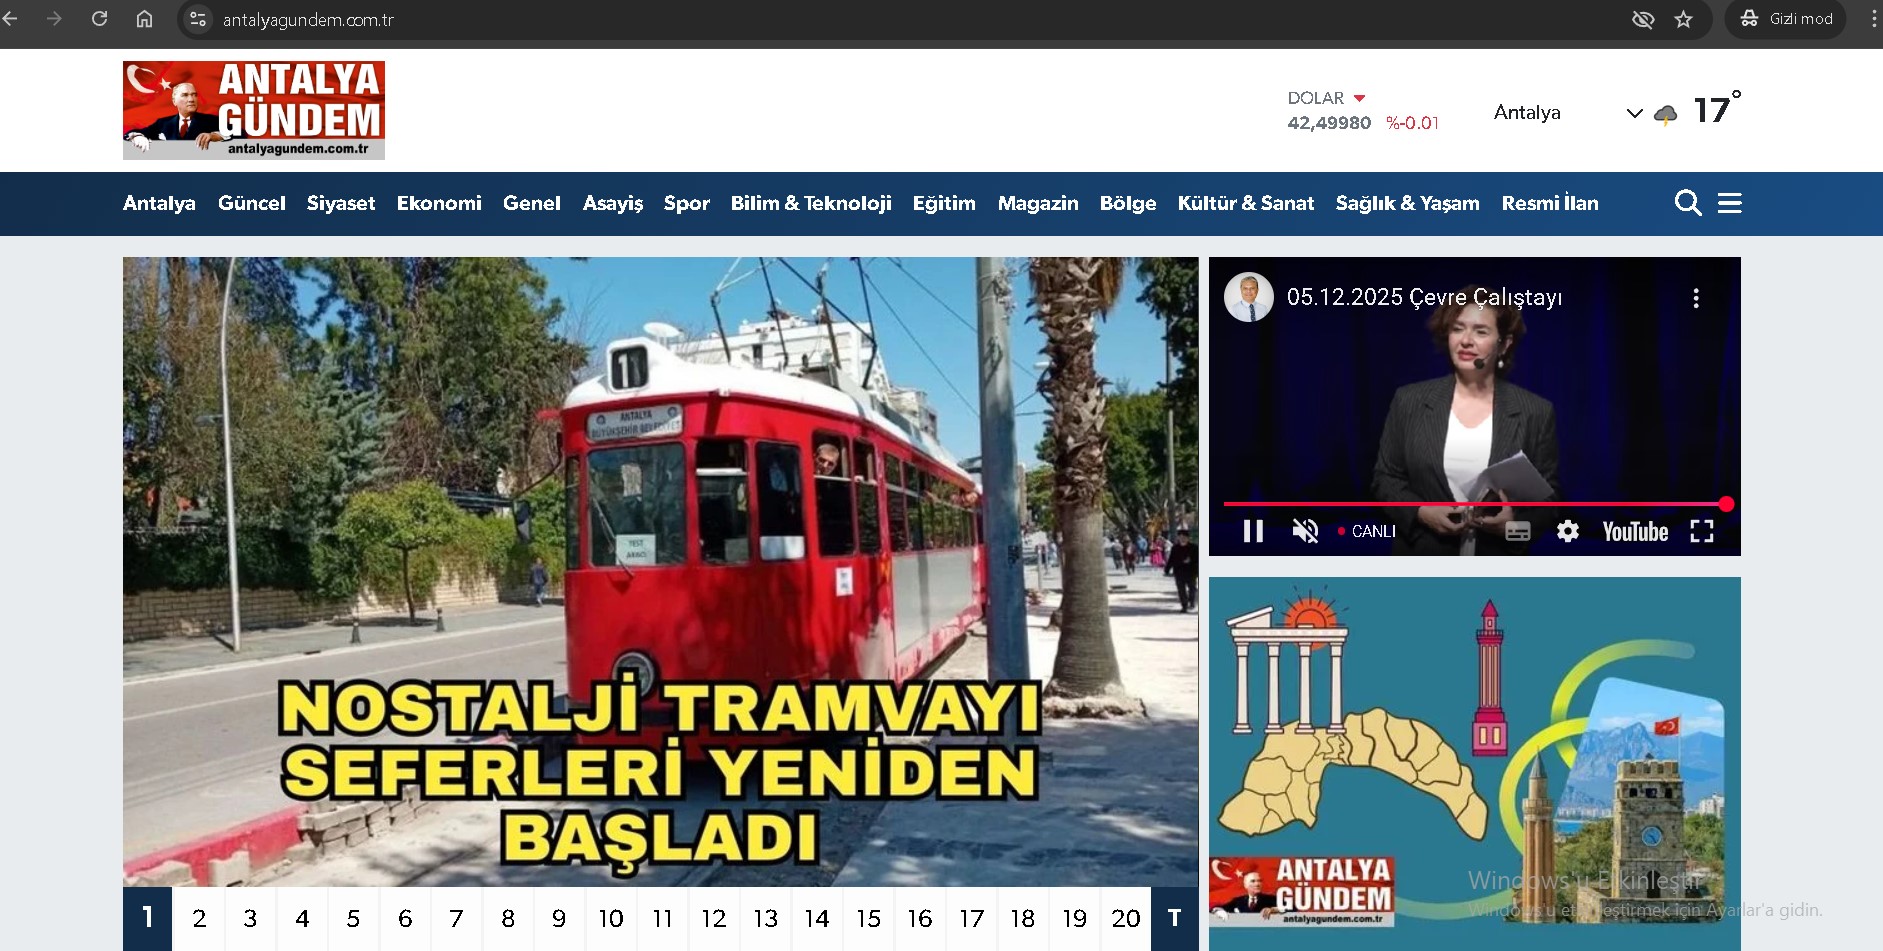Switch the video to fullscreen mode

point(1703,531)
